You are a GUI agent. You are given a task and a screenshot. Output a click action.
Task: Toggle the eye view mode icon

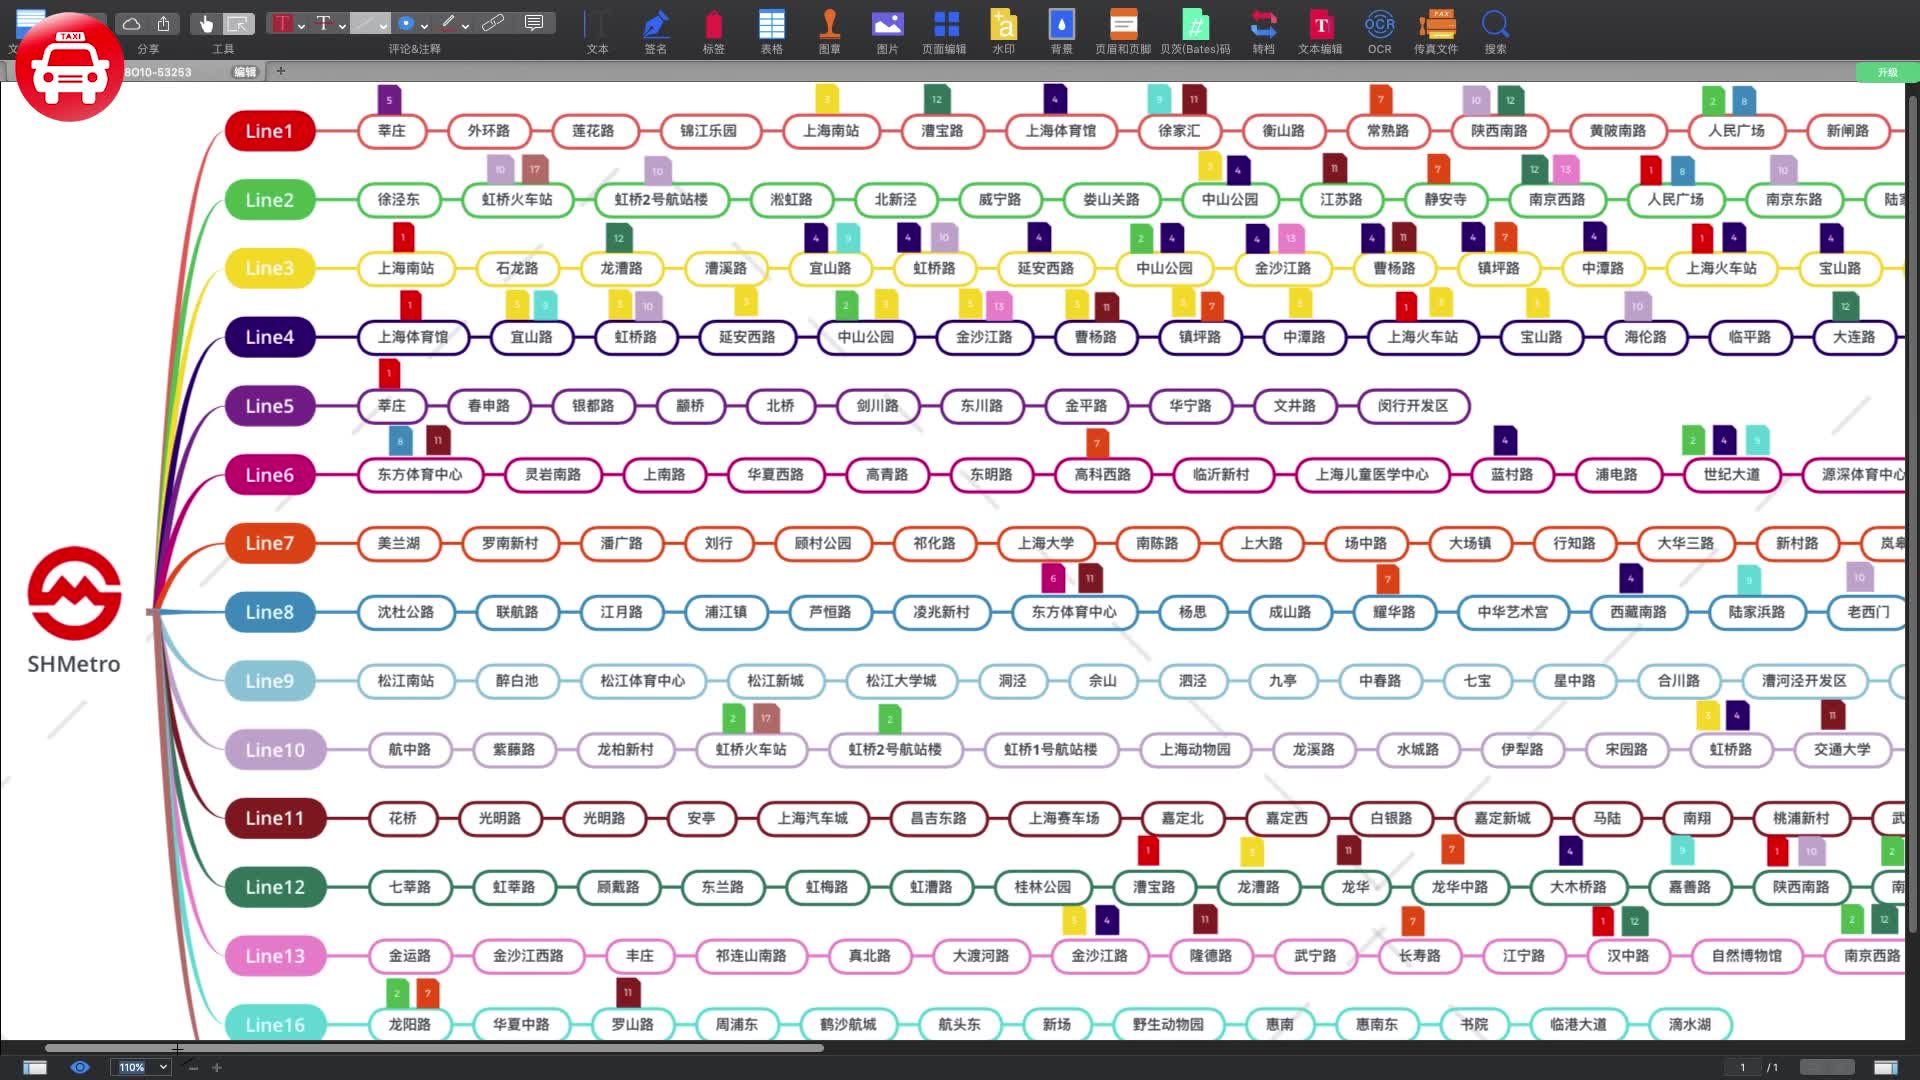[80, 1067]
